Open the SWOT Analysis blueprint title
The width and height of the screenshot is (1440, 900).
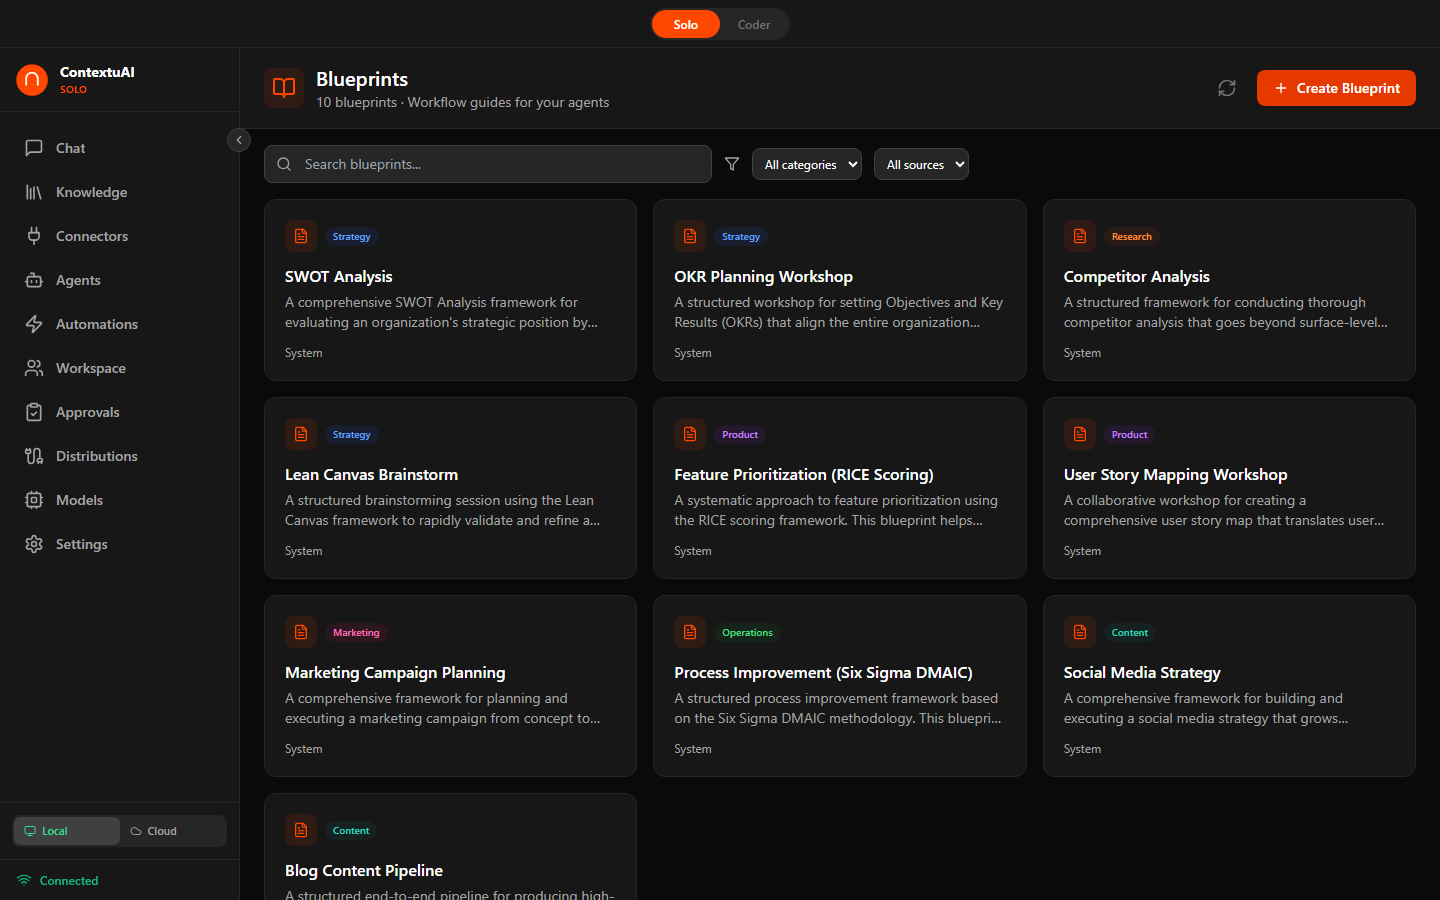(x=339, y=277)
